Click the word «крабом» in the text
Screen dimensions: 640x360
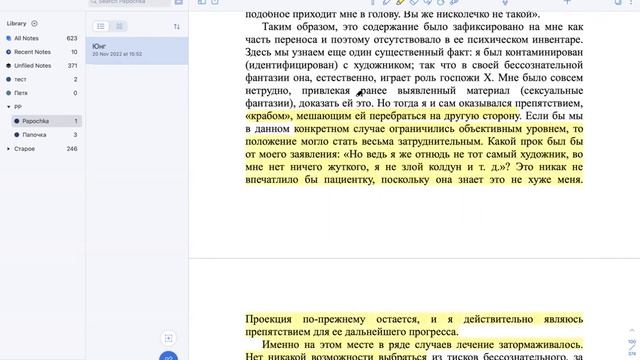269,116
